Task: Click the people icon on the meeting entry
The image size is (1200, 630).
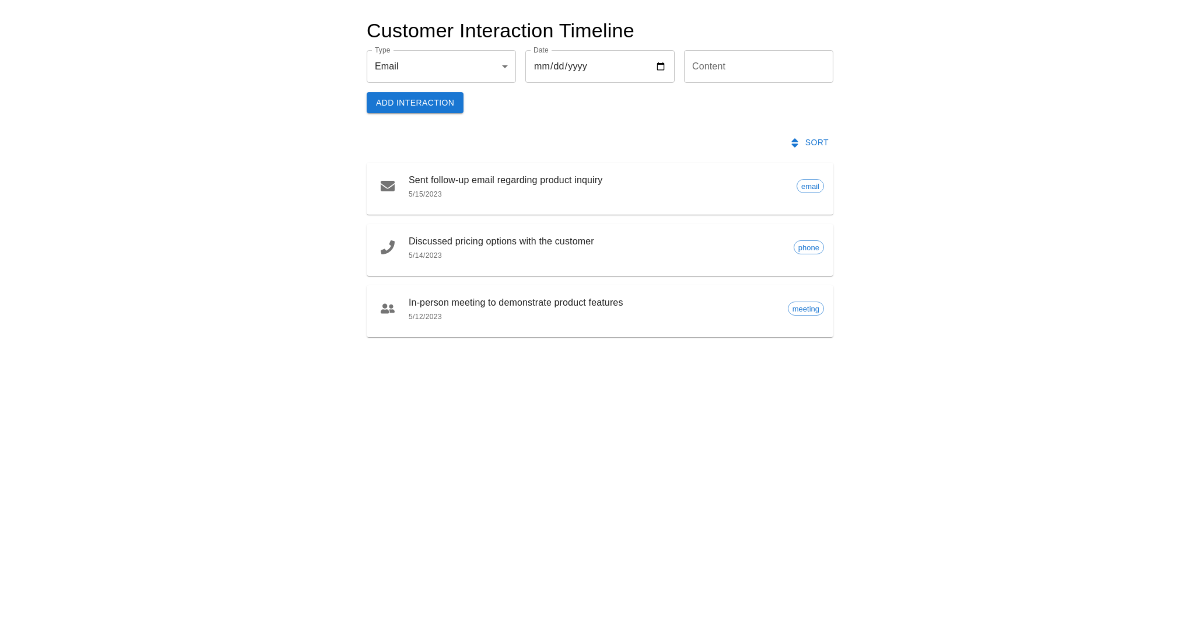Action: click(387, 308)
